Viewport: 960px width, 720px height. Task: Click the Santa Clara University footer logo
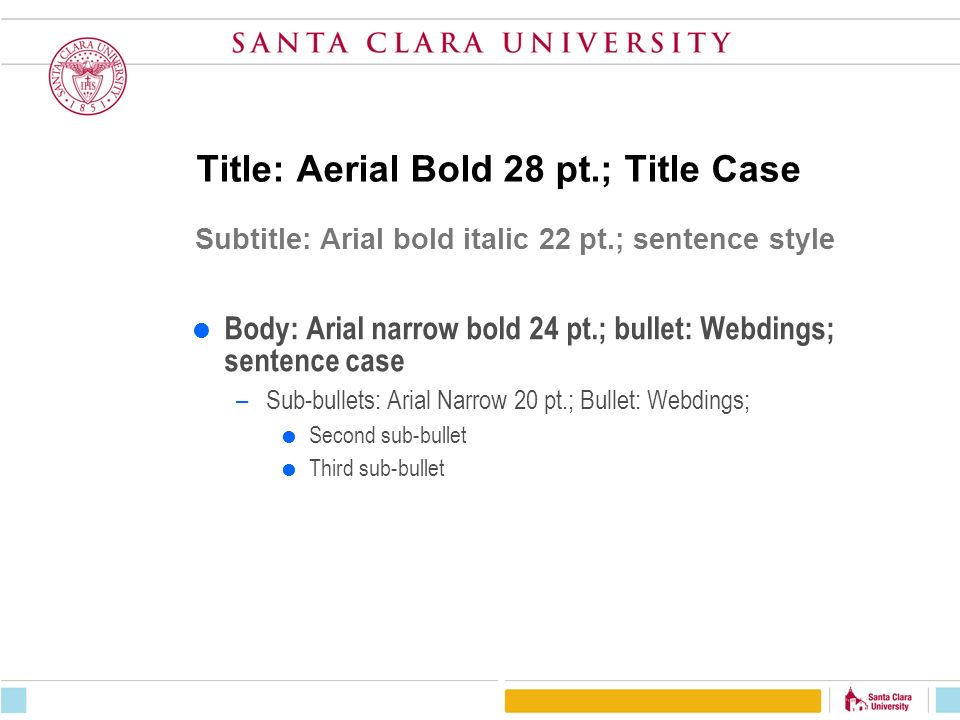tap(878, 700)
